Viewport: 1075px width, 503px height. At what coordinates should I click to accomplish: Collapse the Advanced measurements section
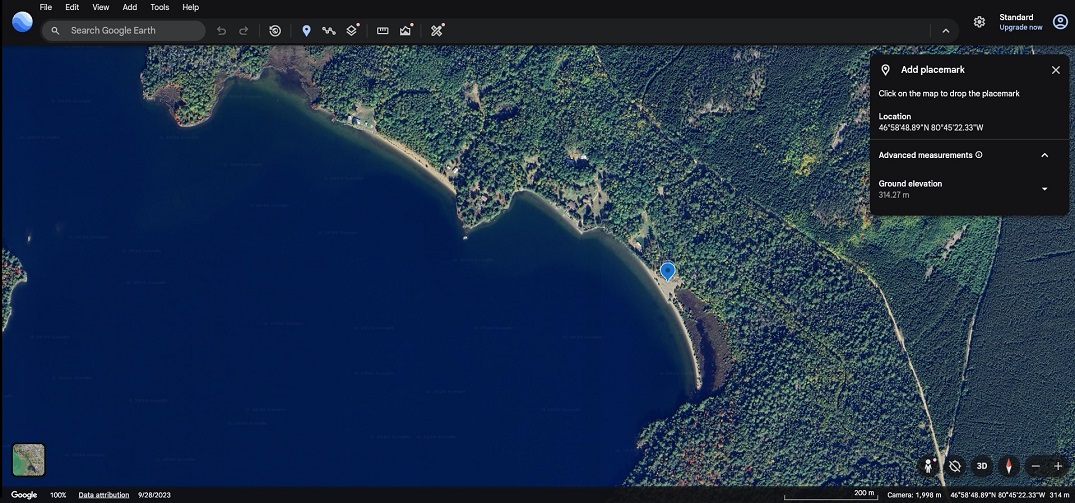pyautogui.click(x=1044, y=156)
